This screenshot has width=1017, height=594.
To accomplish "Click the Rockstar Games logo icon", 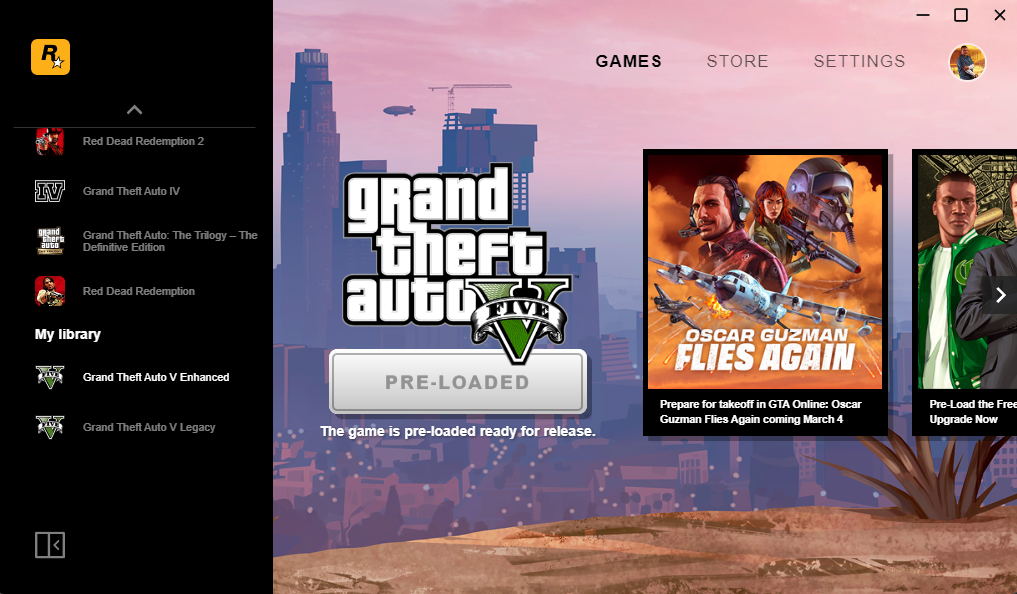I will tap(50, 57).
